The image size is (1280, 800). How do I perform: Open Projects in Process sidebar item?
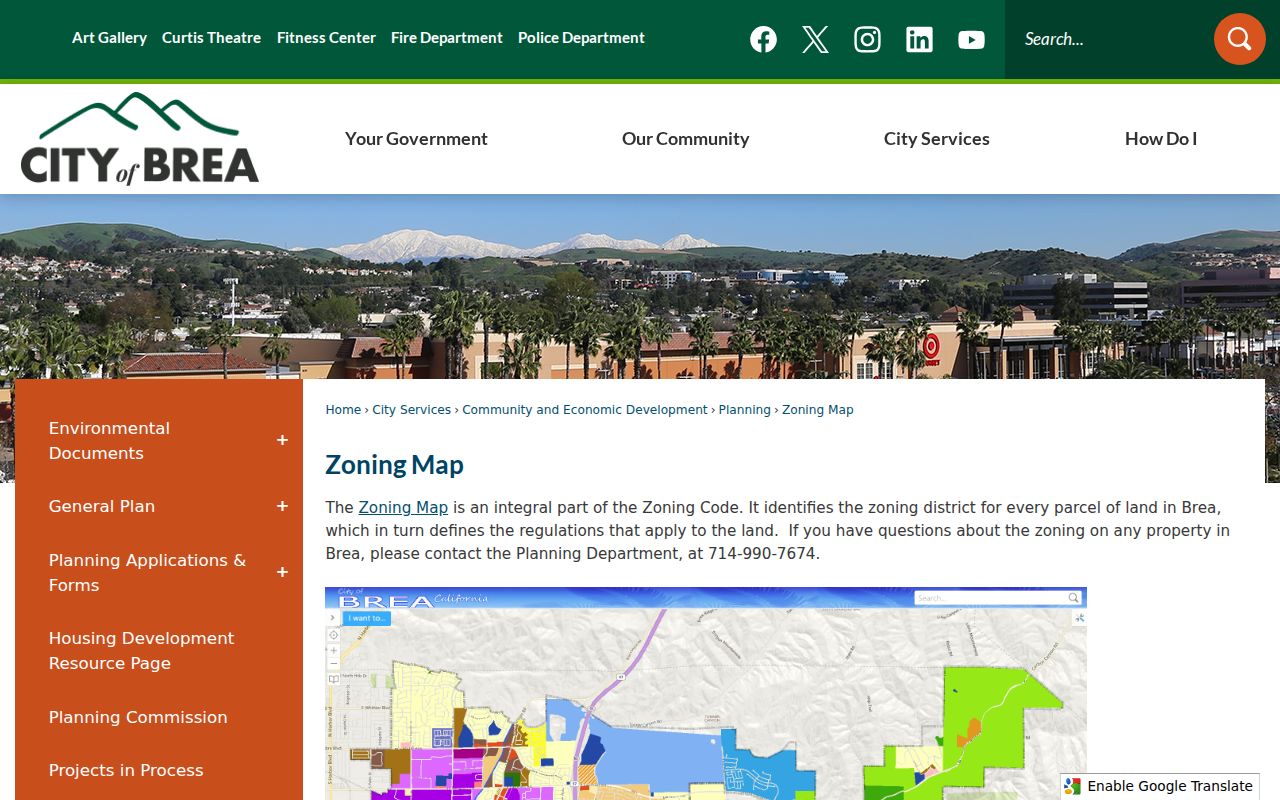[126, 770]
